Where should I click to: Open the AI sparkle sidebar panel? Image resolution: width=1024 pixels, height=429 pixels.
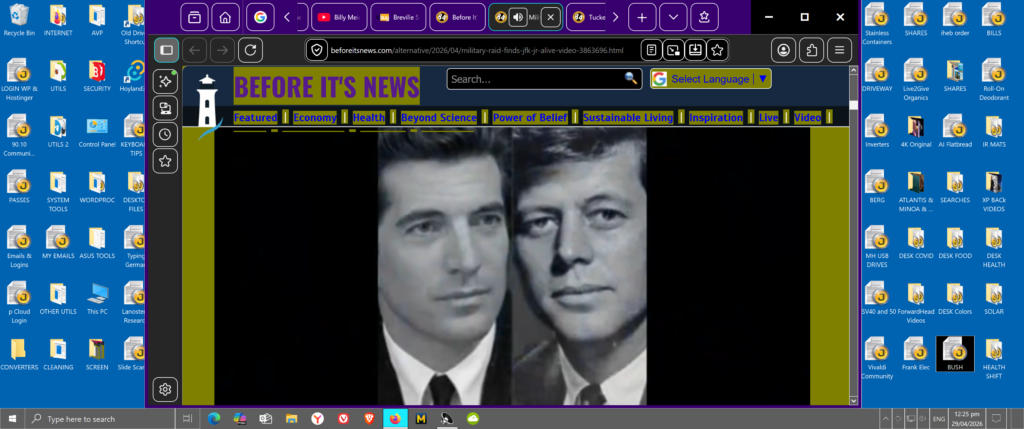[x=166, y=82]
